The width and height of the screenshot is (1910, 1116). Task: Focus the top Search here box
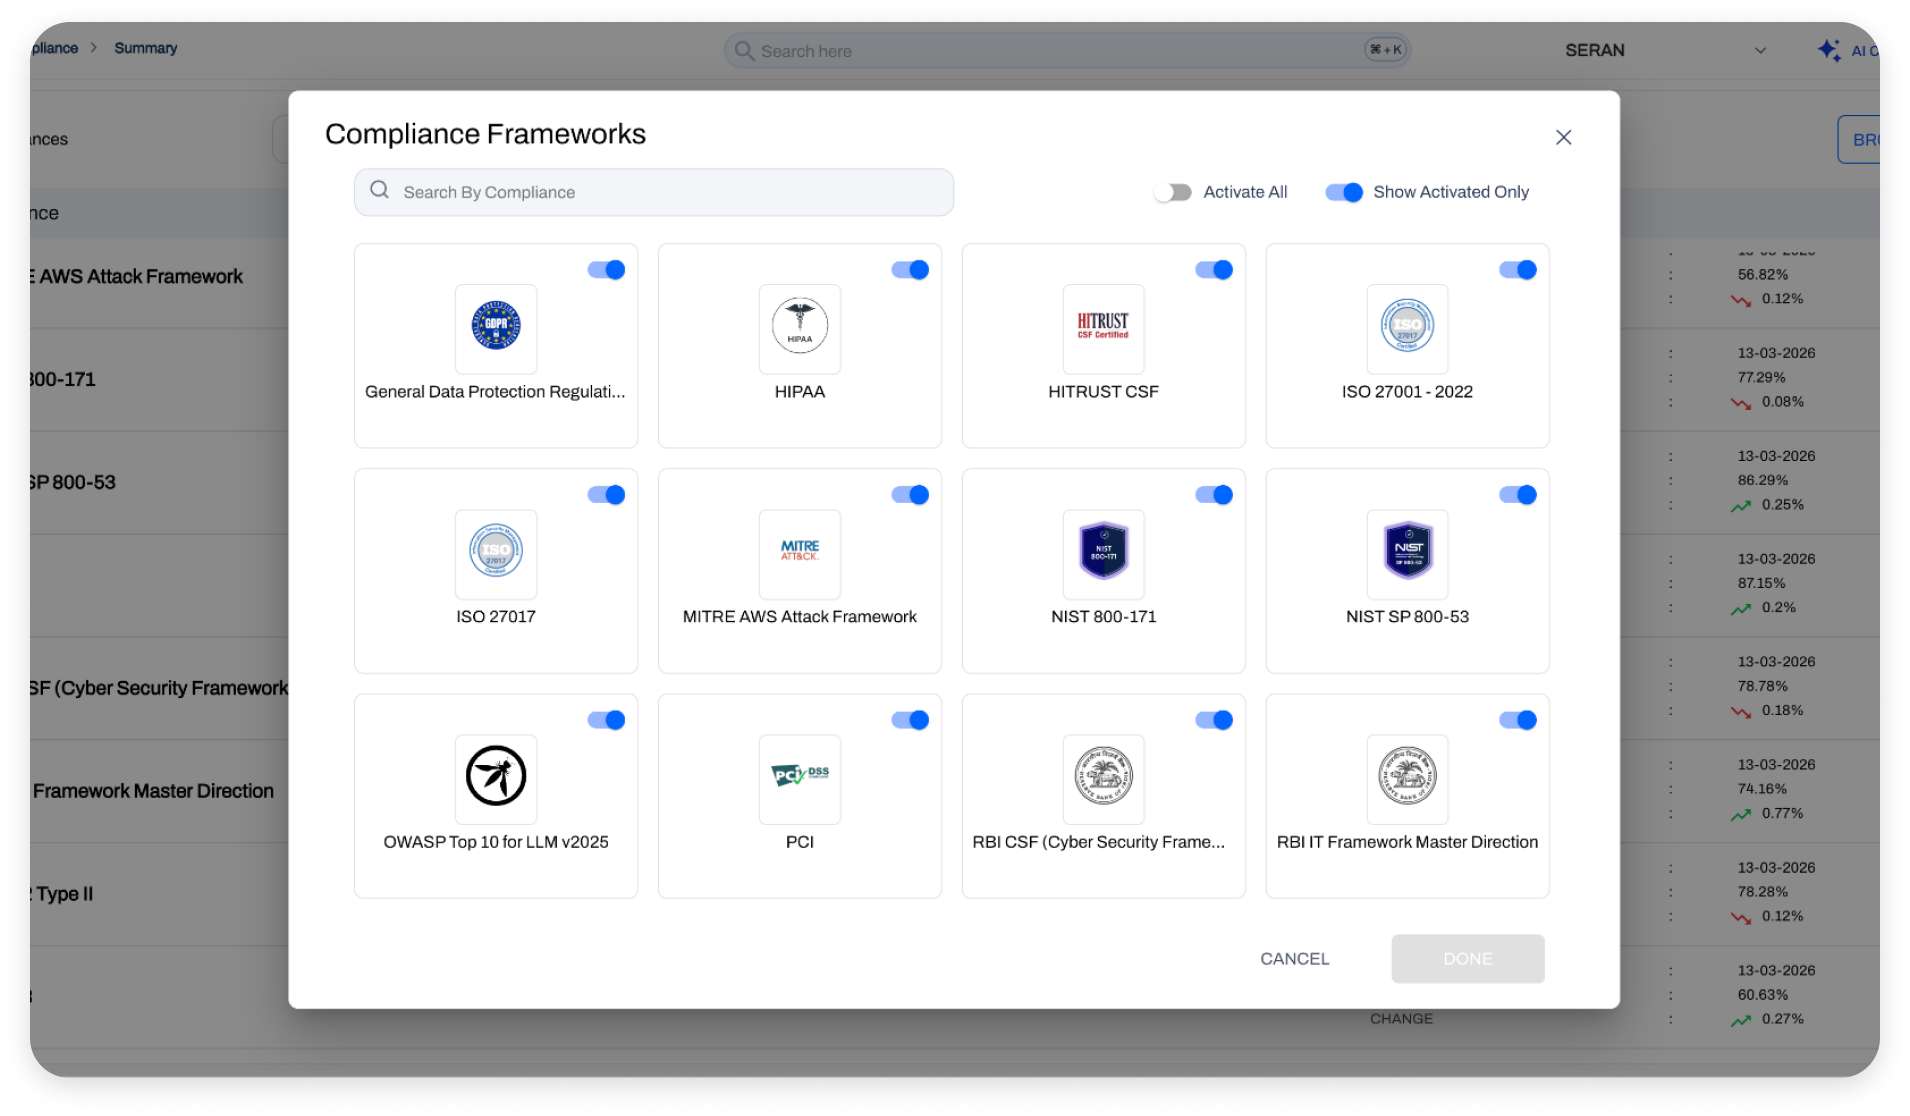click(x=1067, y=50)
